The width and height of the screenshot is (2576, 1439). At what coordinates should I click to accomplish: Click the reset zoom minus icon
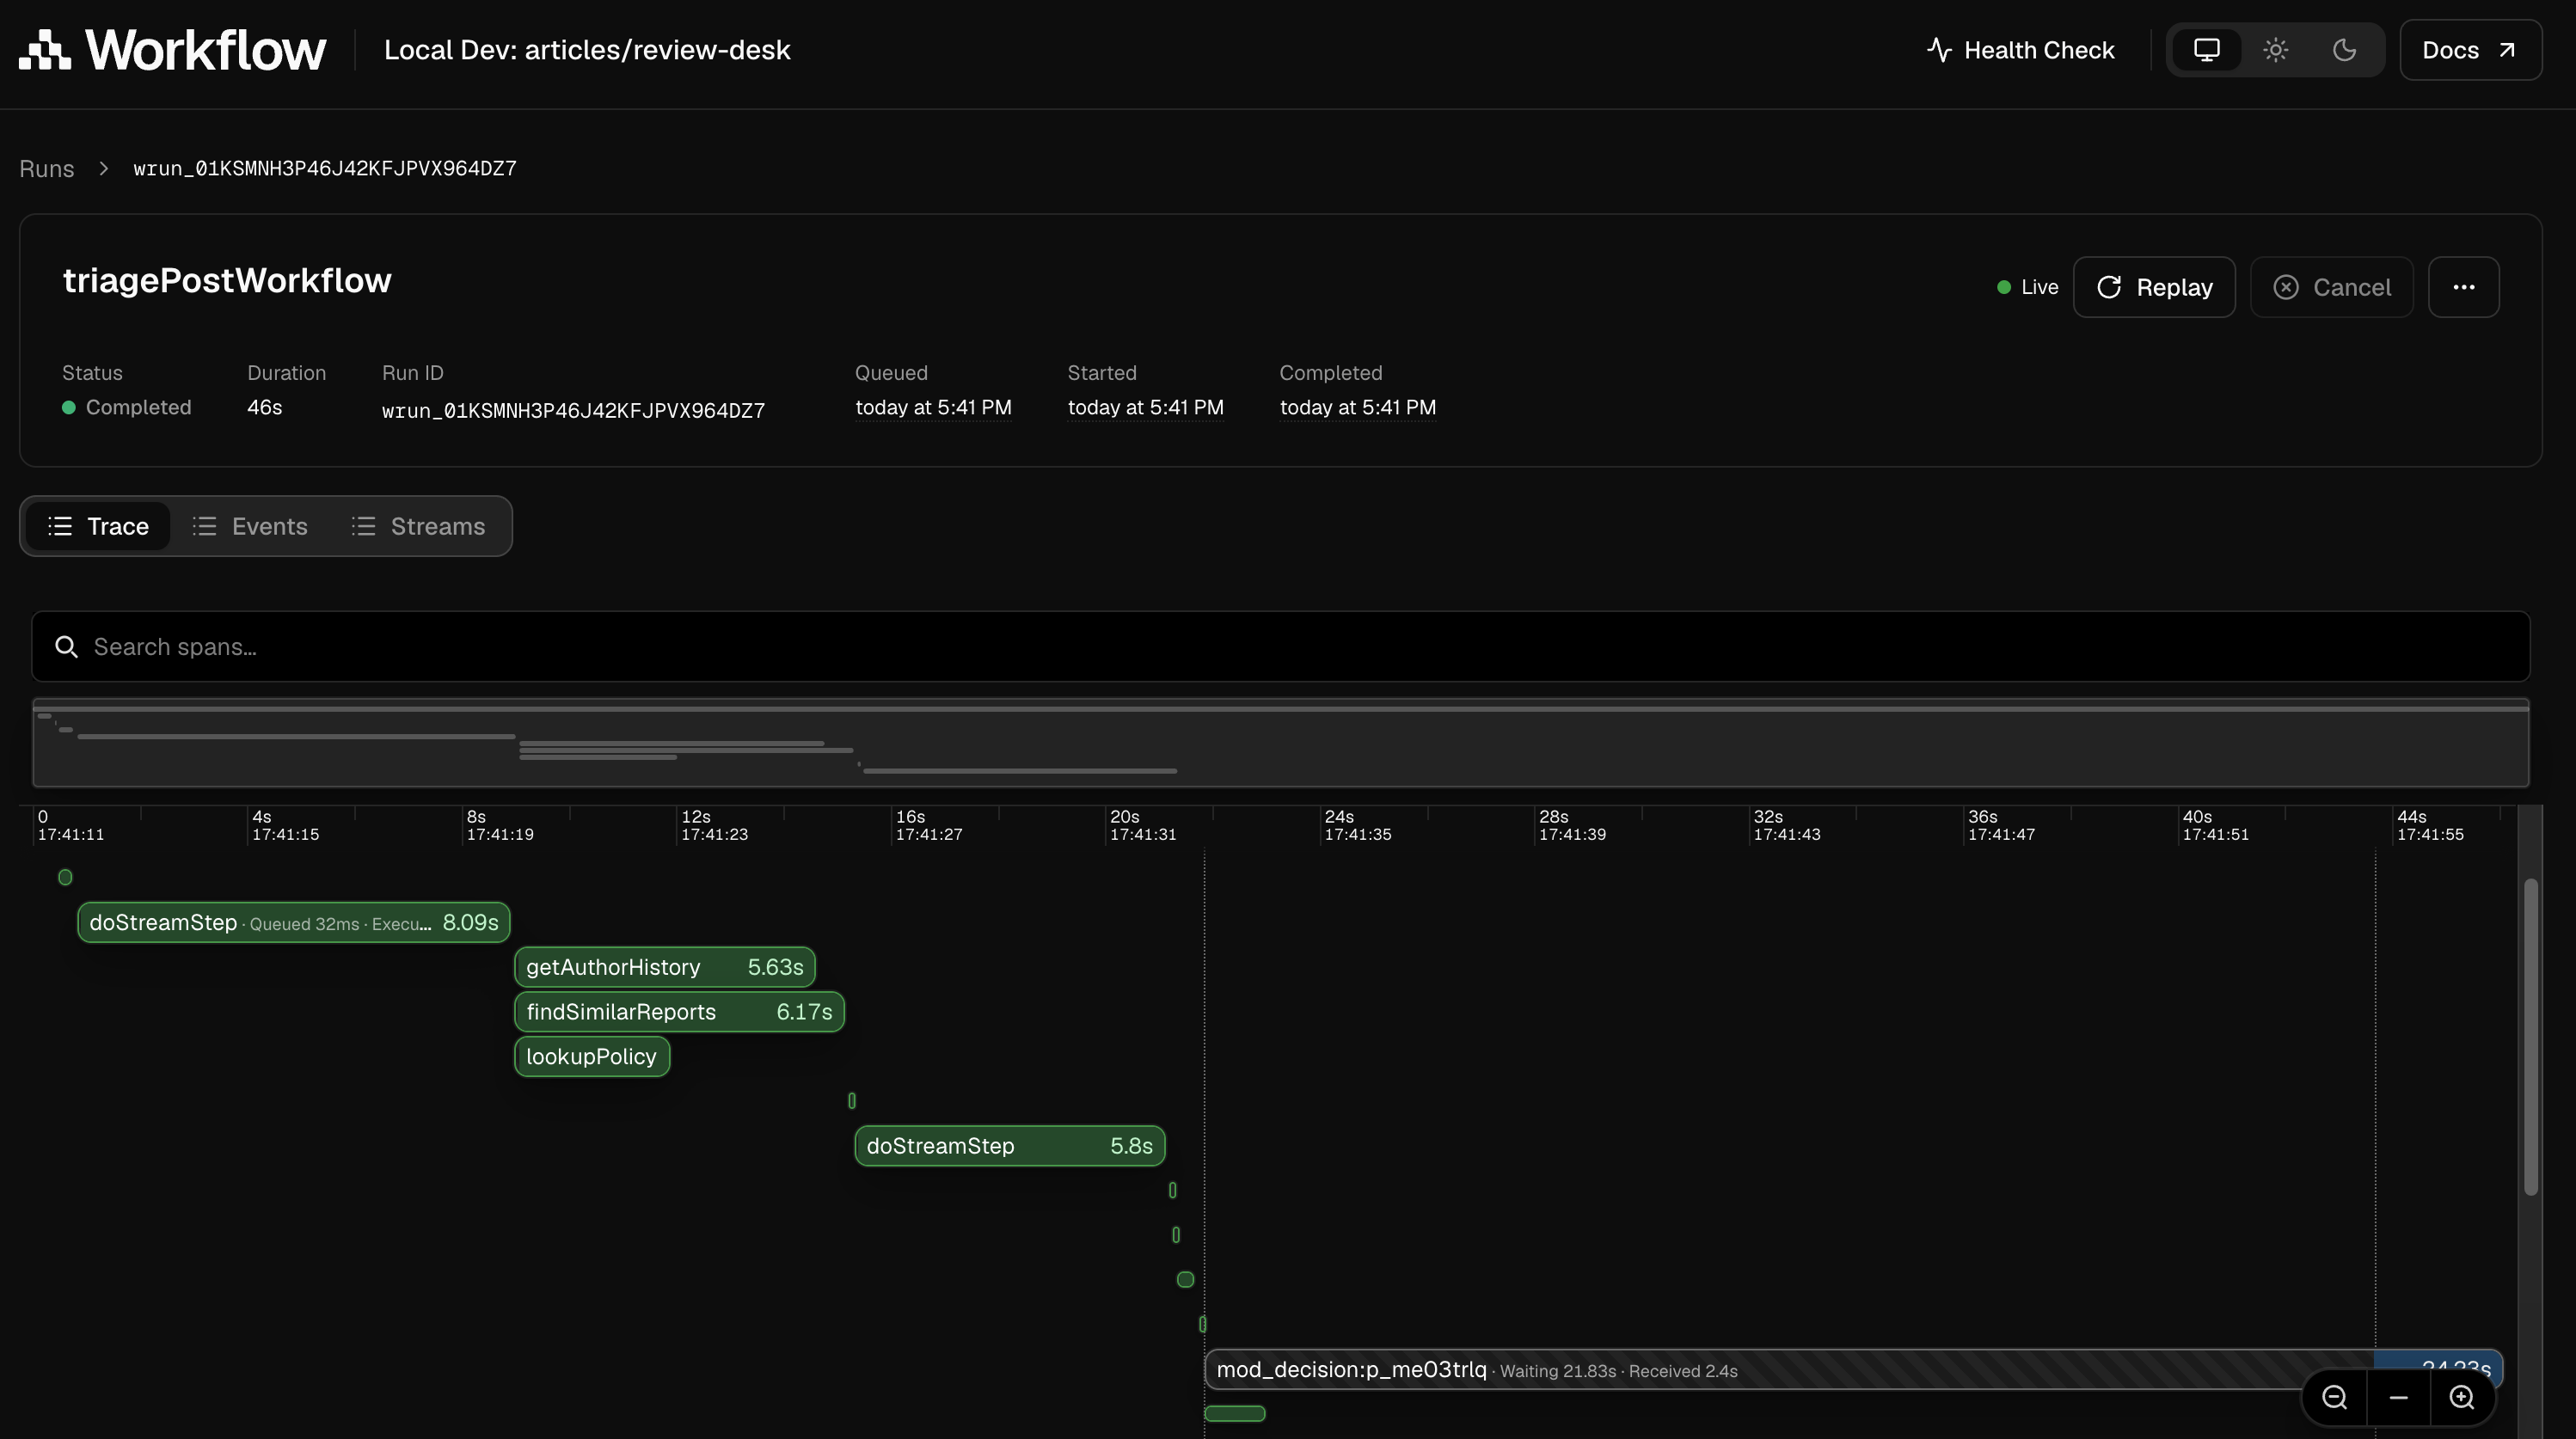click(x=2398, y=1397)
